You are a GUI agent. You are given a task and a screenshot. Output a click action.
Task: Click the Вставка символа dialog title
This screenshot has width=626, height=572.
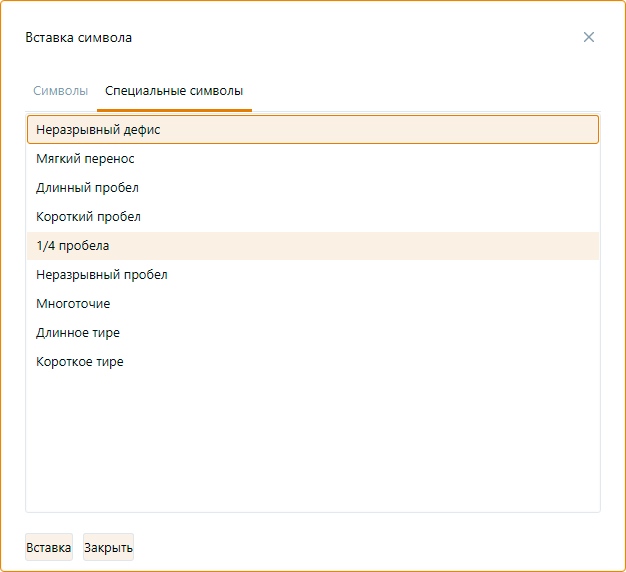[78, 38]
